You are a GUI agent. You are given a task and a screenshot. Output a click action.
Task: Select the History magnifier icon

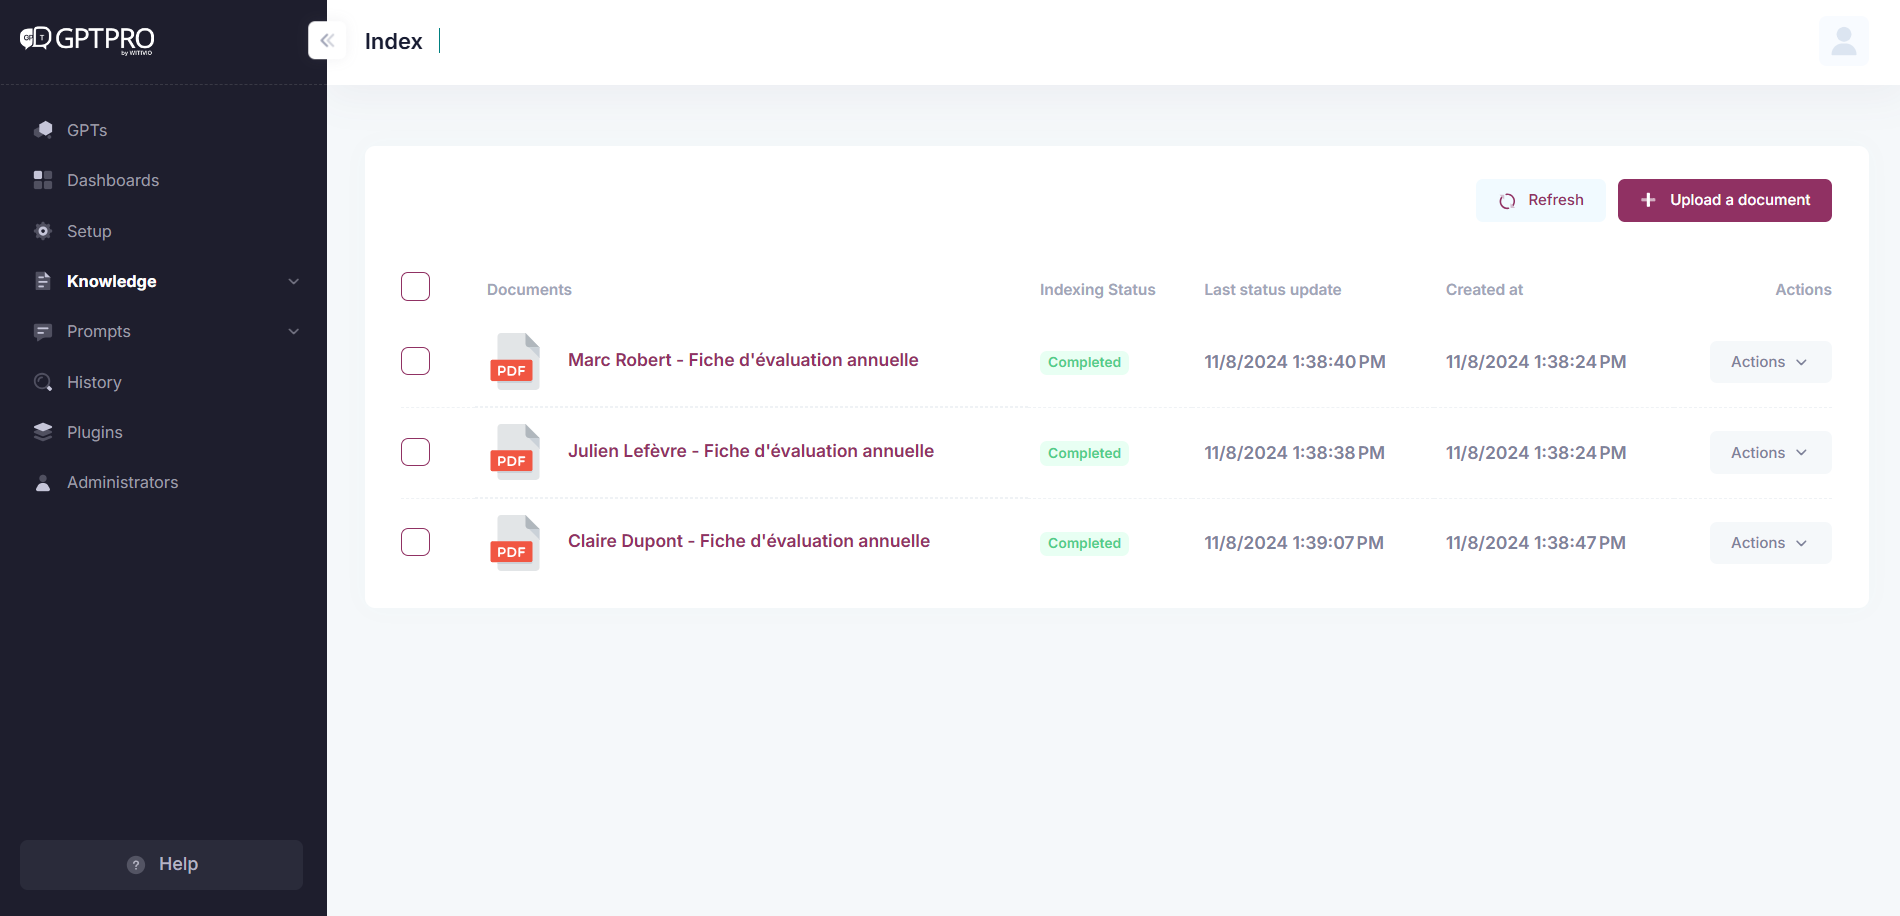(44, 382)
